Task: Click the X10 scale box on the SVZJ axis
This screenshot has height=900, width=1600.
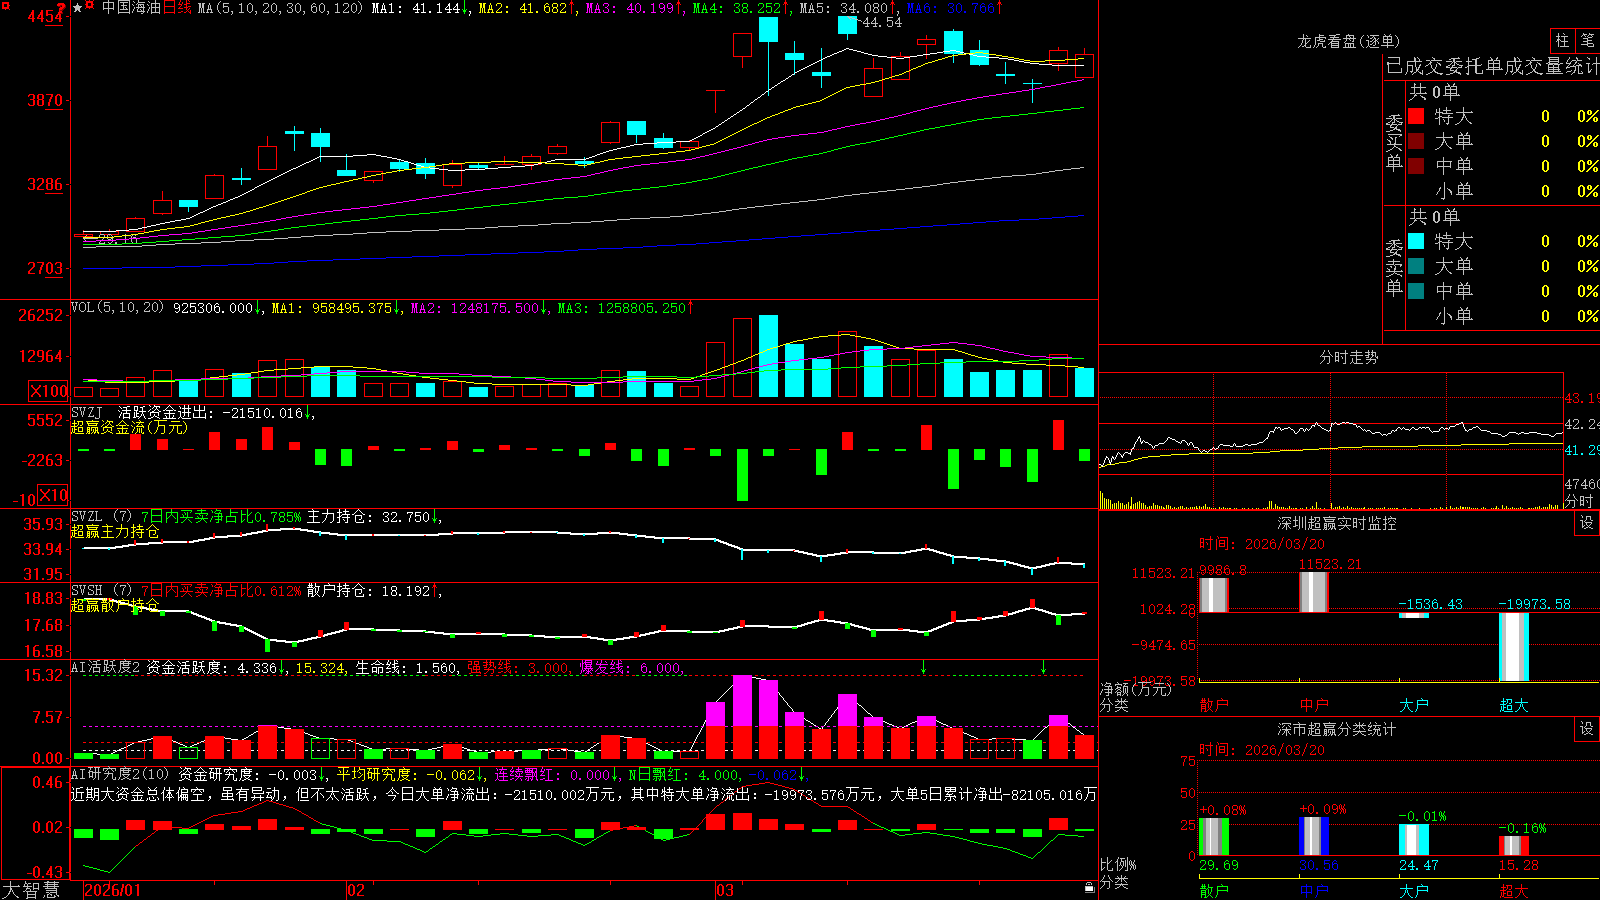Action: click(x=54, y=495)
